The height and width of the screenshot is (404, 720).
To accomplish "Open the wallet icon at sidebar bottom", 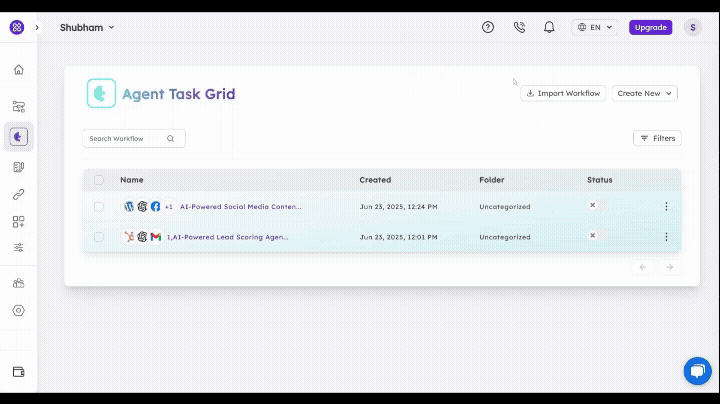I will coord(18,372).
